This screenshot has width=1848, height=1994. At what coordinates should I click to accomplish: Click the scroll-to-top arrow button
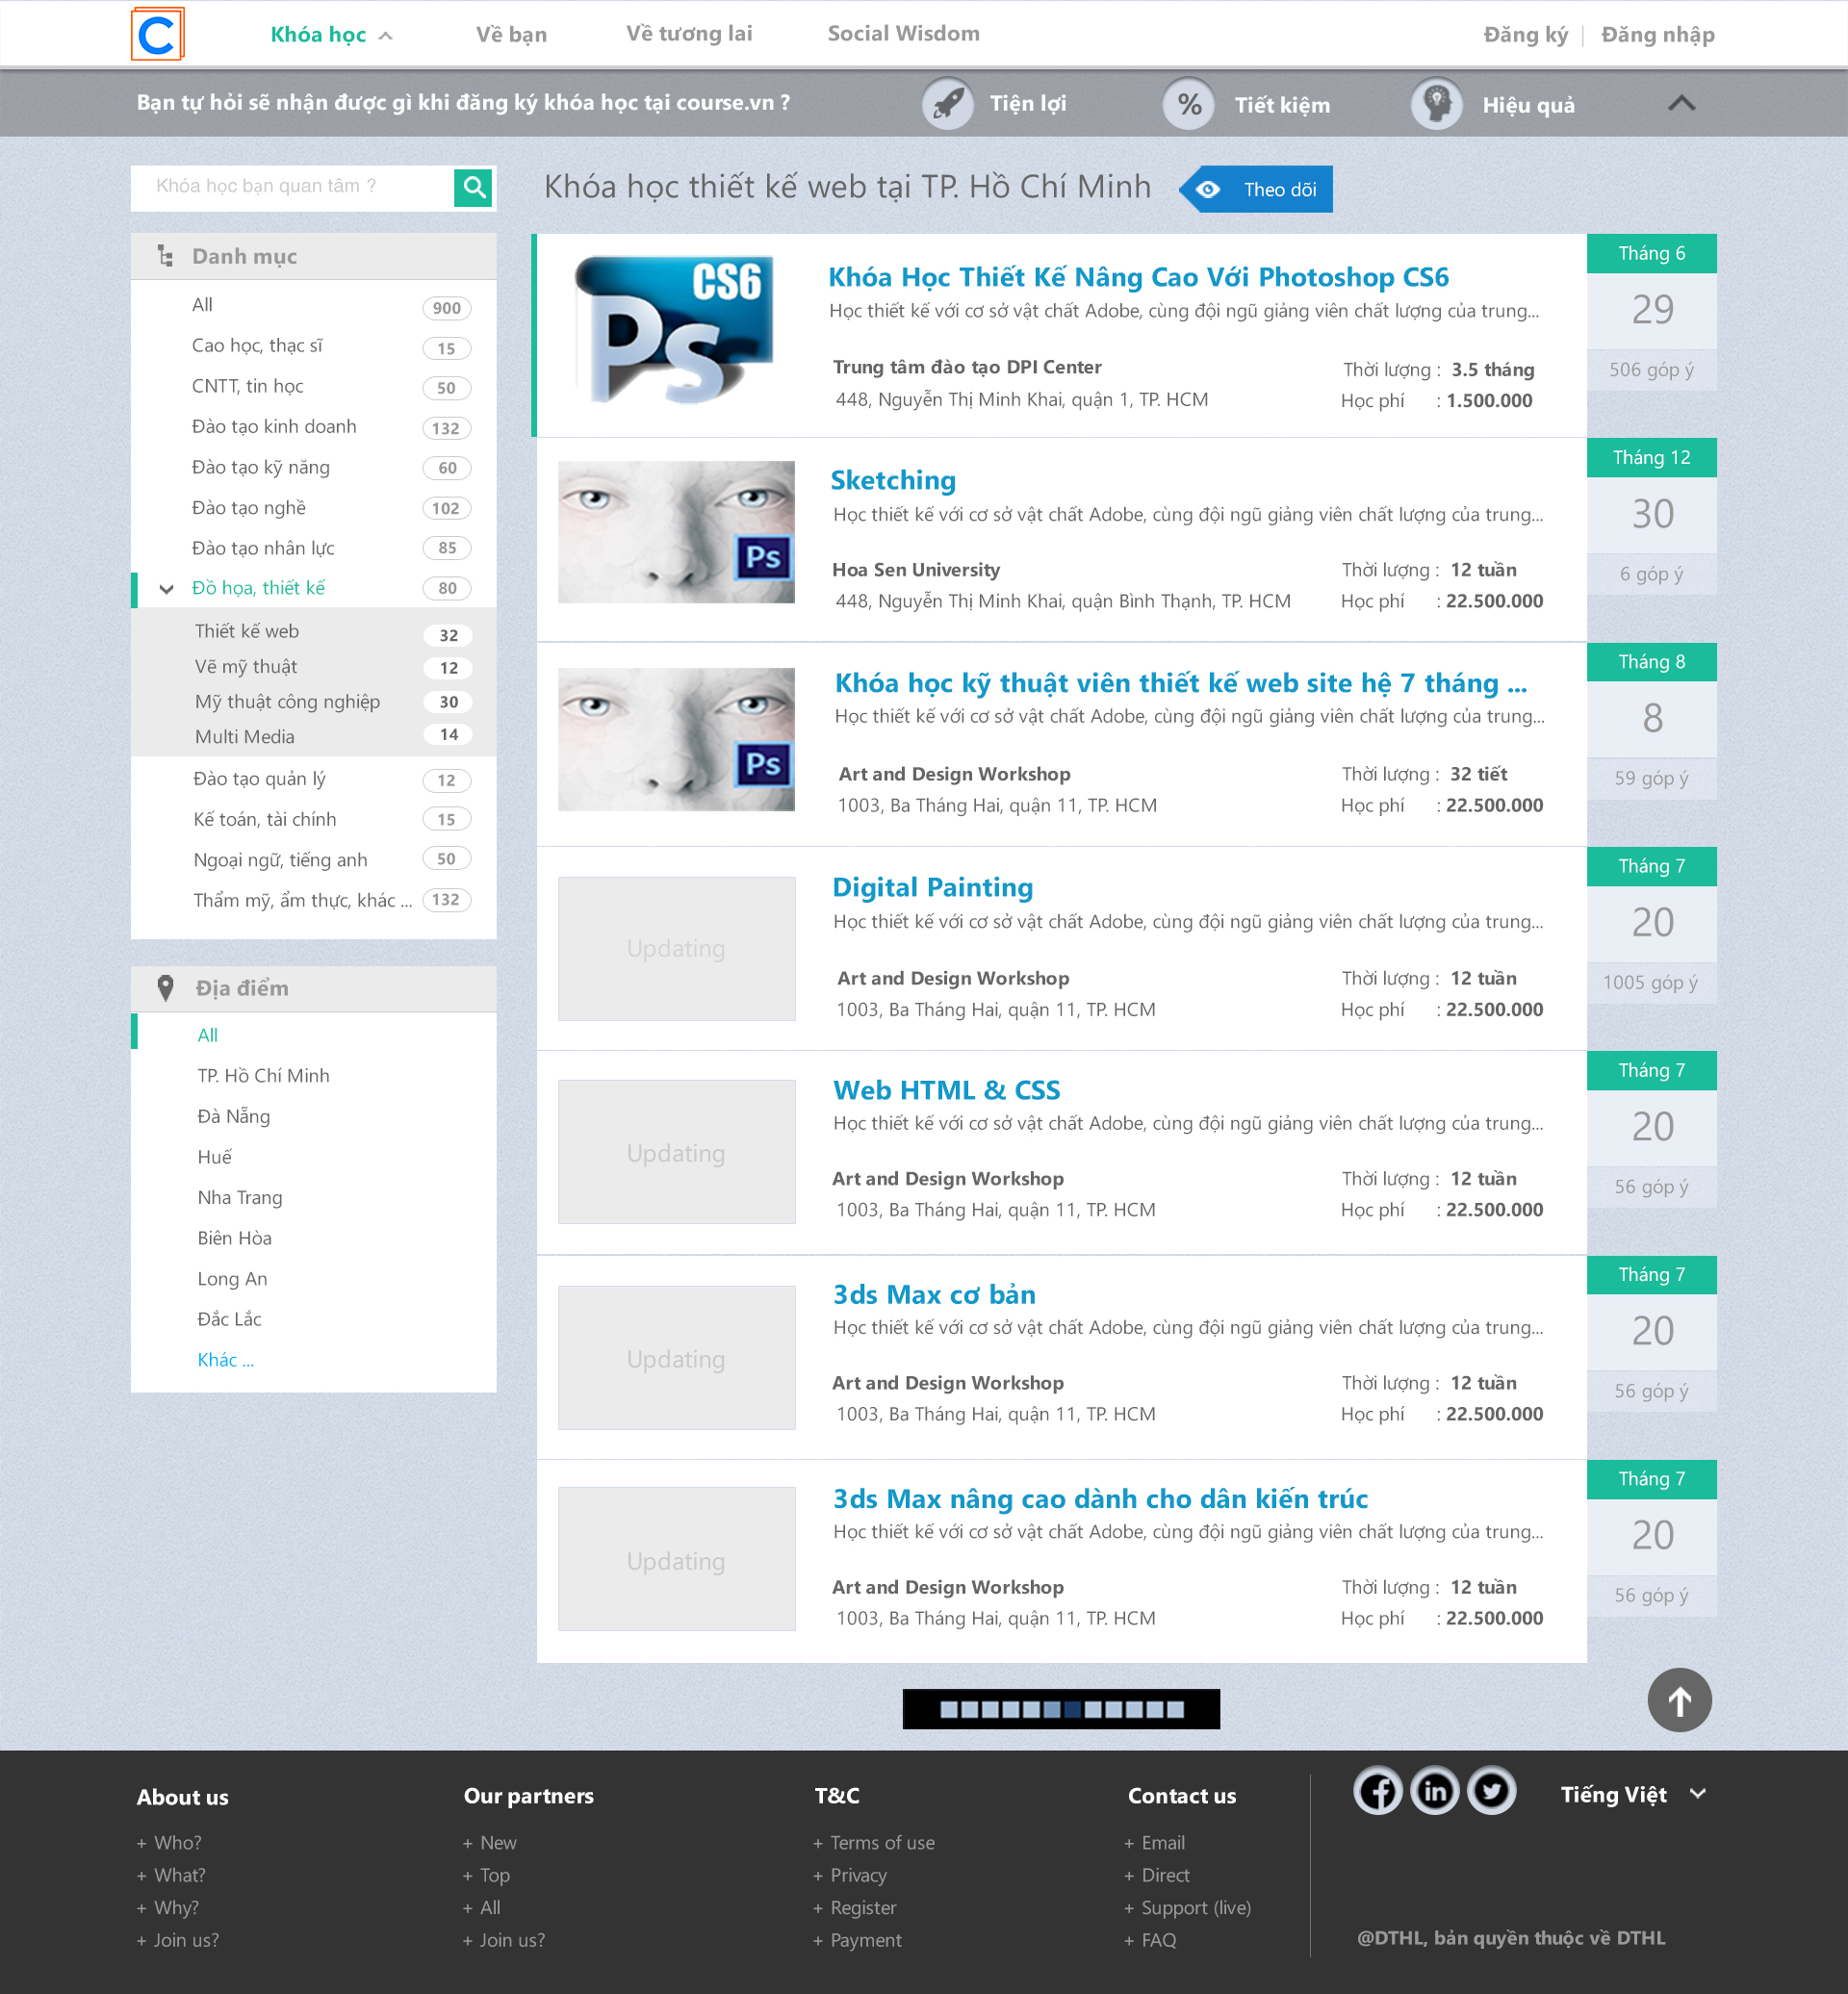pyautogui.click(x=1678, y=1700)
